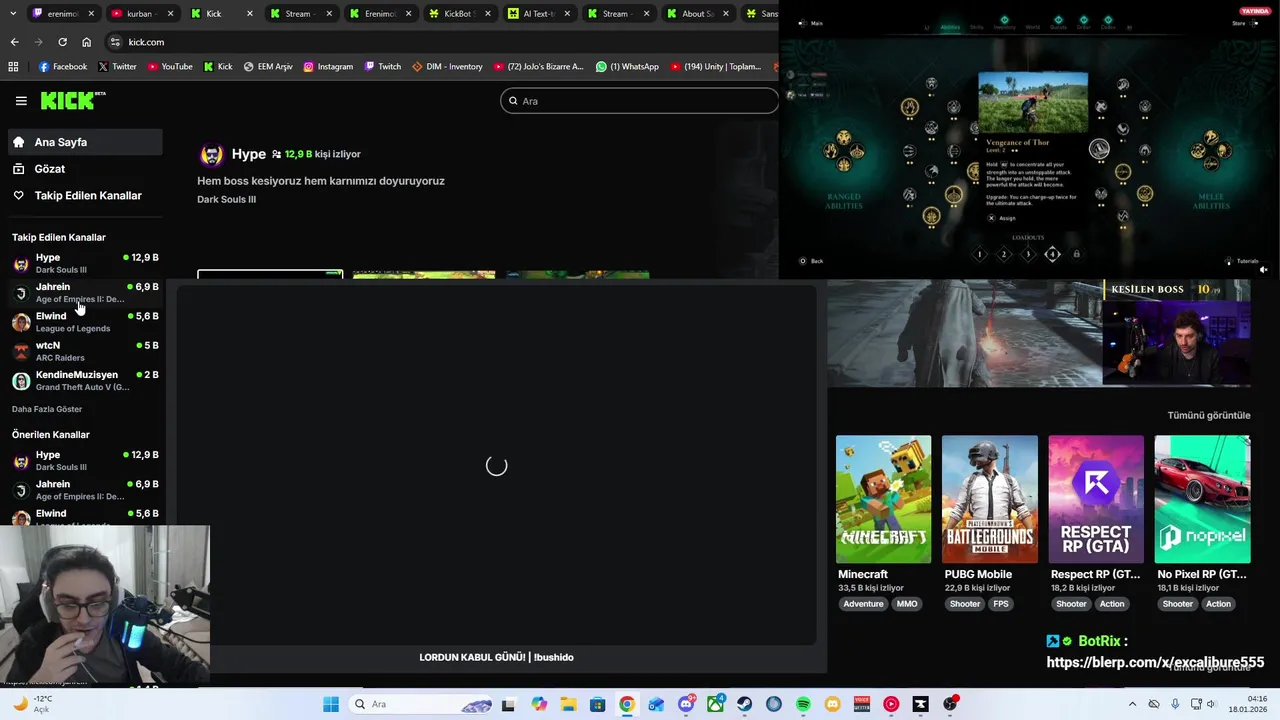Screen dimensions: 1280x720
Task: Open the Twitch bookmark
Action: (x=383, y=67)
